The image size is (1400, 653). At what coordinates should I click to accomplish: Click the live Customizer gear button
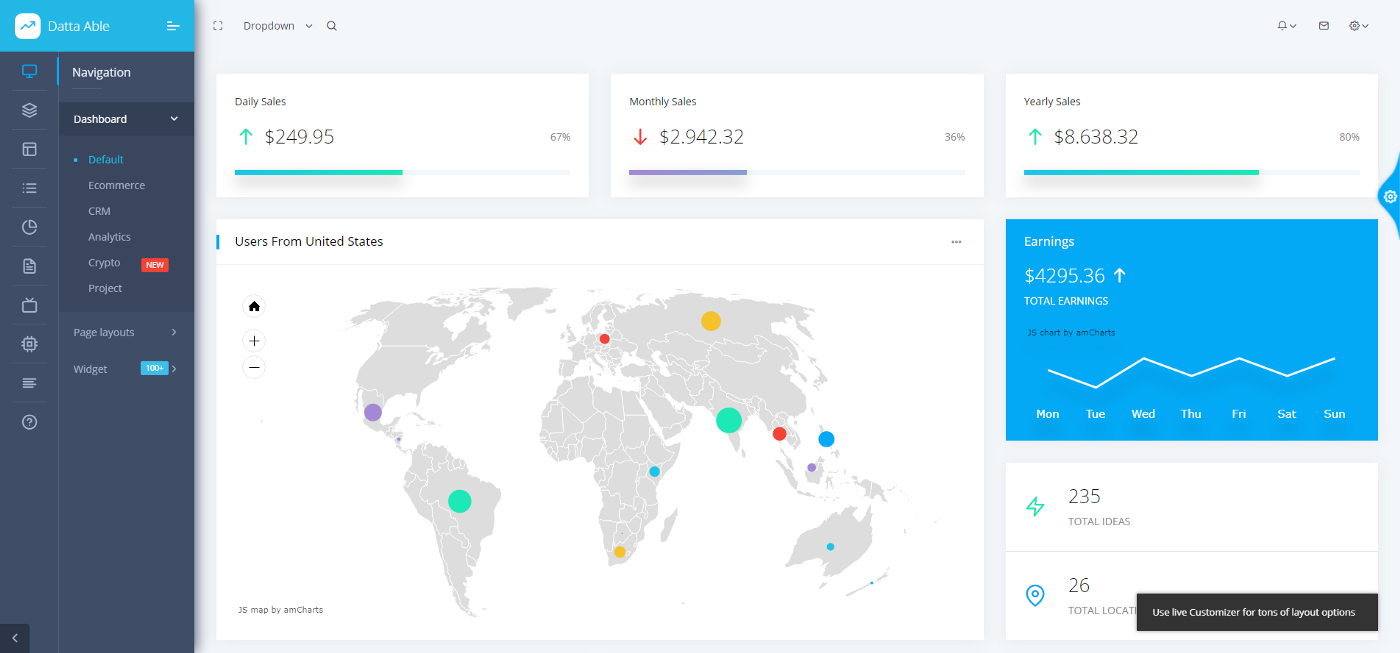1390,197
